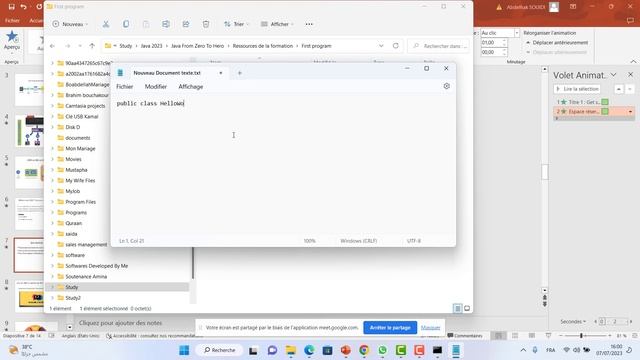
Task: Switch Explorer to details view icon
Action: (458, 309)
